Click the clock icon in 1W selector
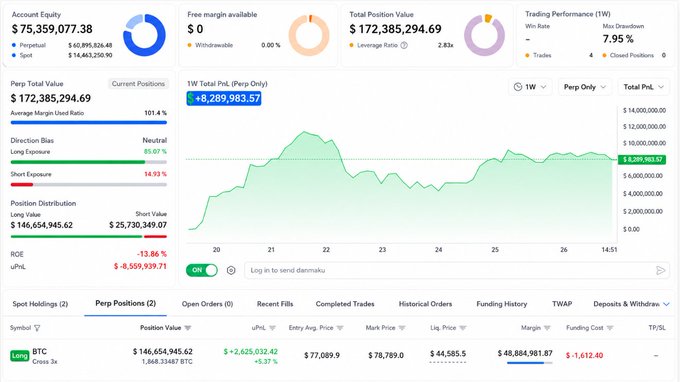Screen dimensions: 680x382 tap(518, 87)
